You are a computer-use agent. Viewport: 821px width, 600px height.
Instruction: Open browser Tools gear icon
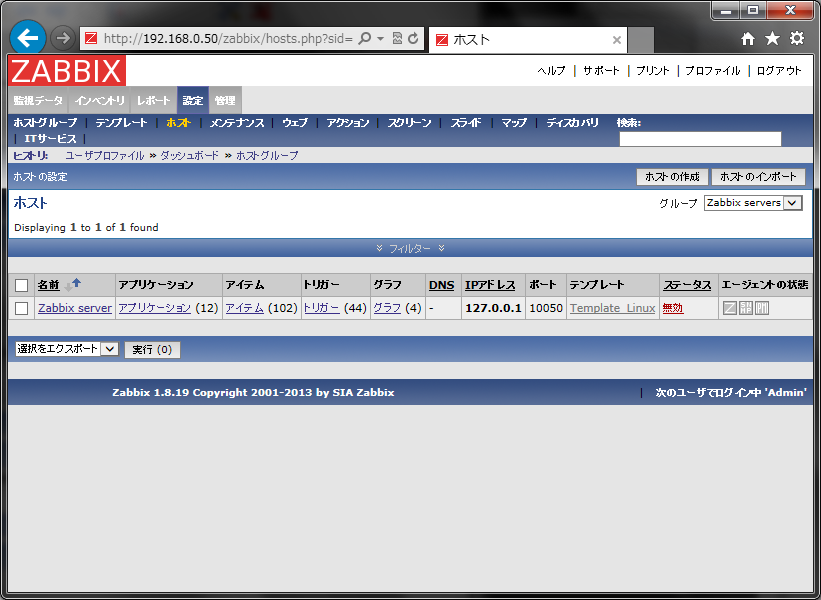(797, 38)
